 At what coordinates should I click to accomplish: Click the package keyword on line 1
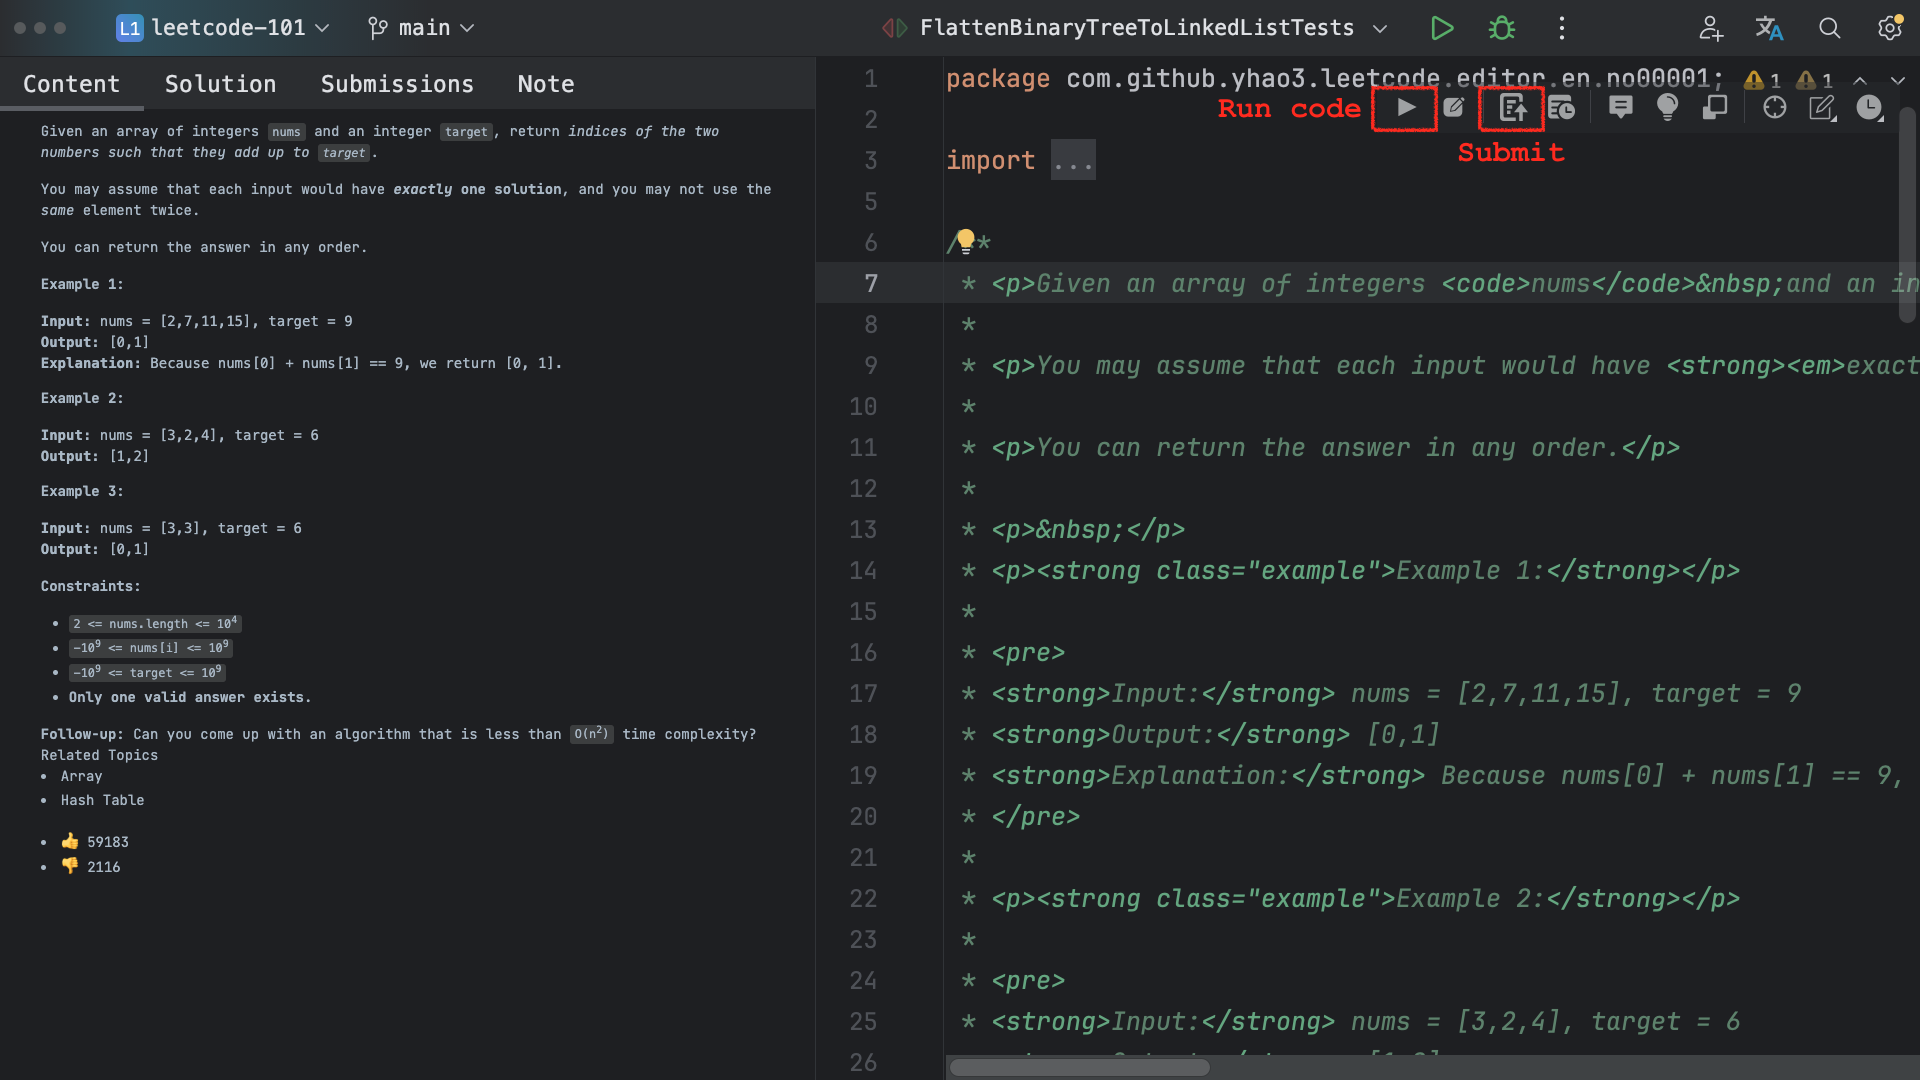pos(998,78)
